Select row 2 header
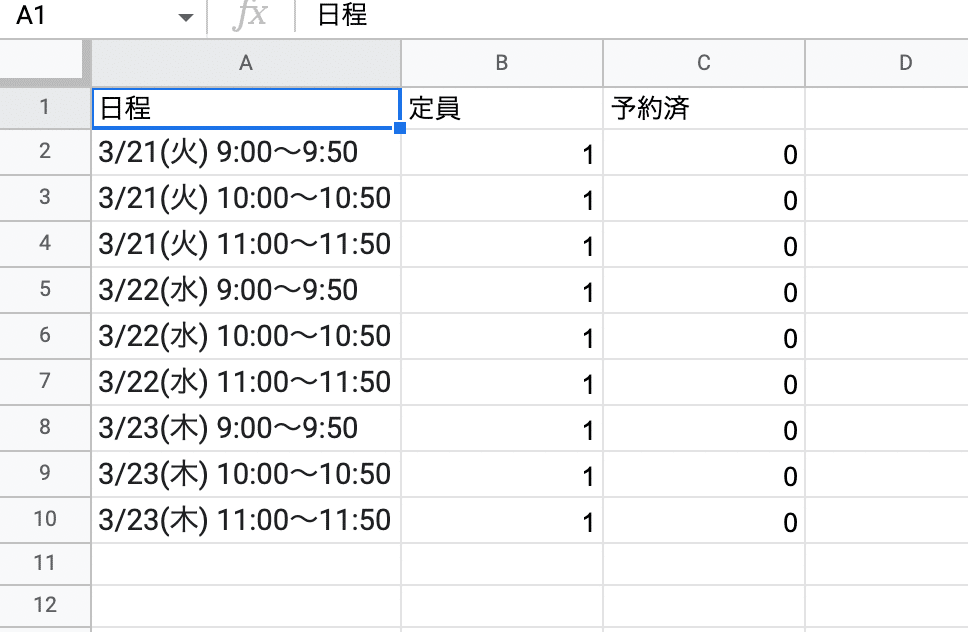 click(x=45, y=152)
